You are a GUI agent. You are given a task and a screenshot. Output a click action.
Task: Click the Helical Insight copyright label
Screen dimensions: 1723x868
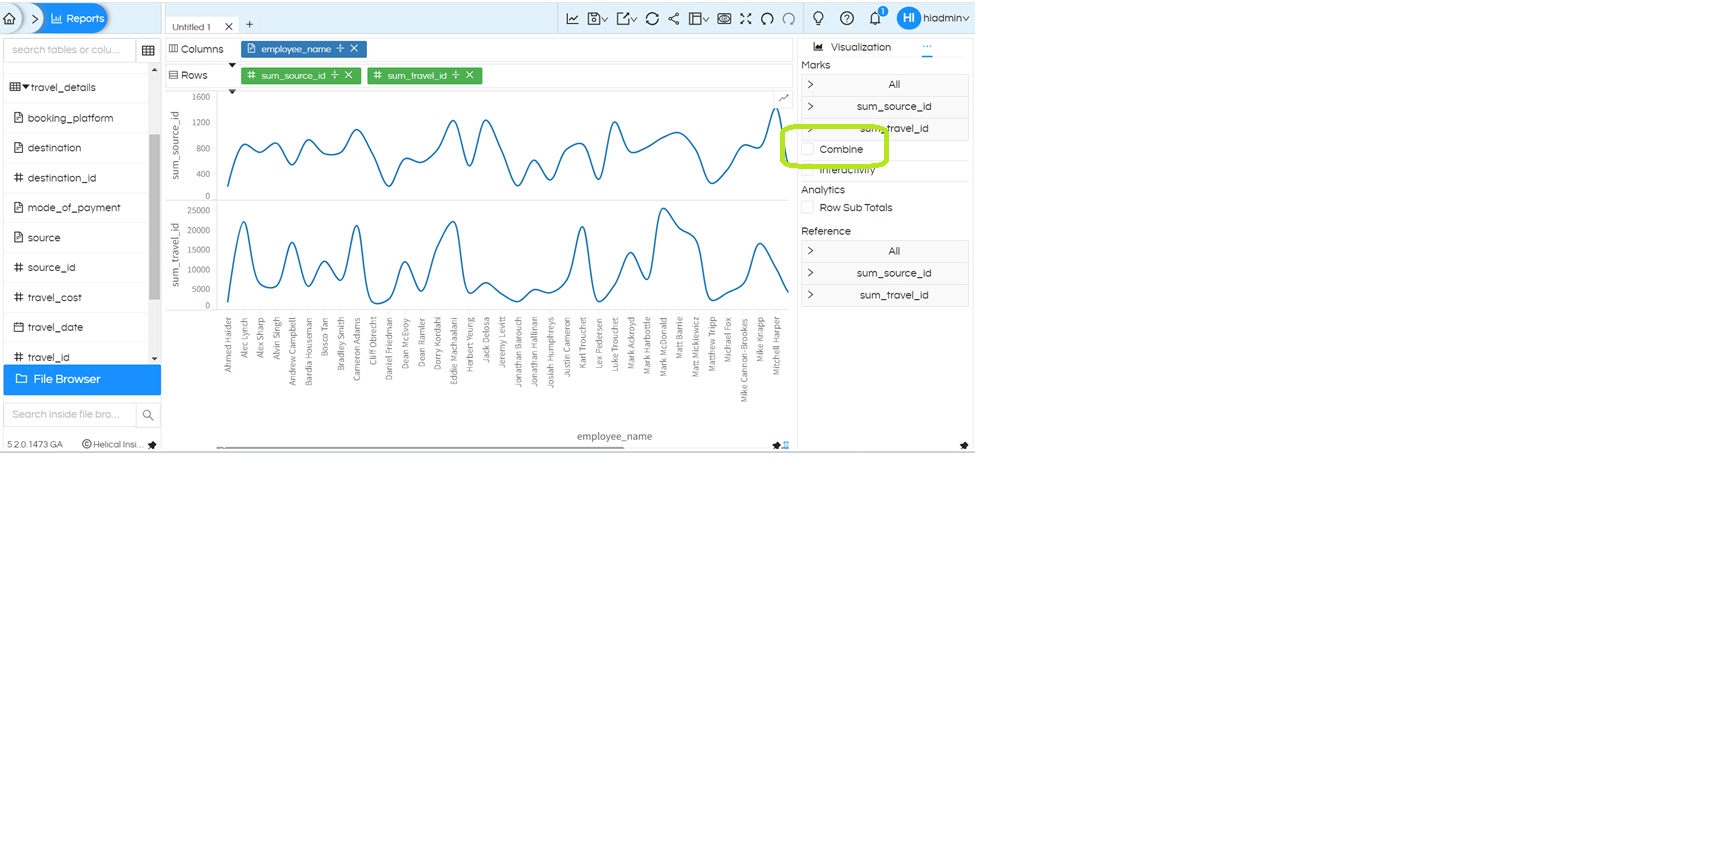pyautogui.click(x=112, y=445)
